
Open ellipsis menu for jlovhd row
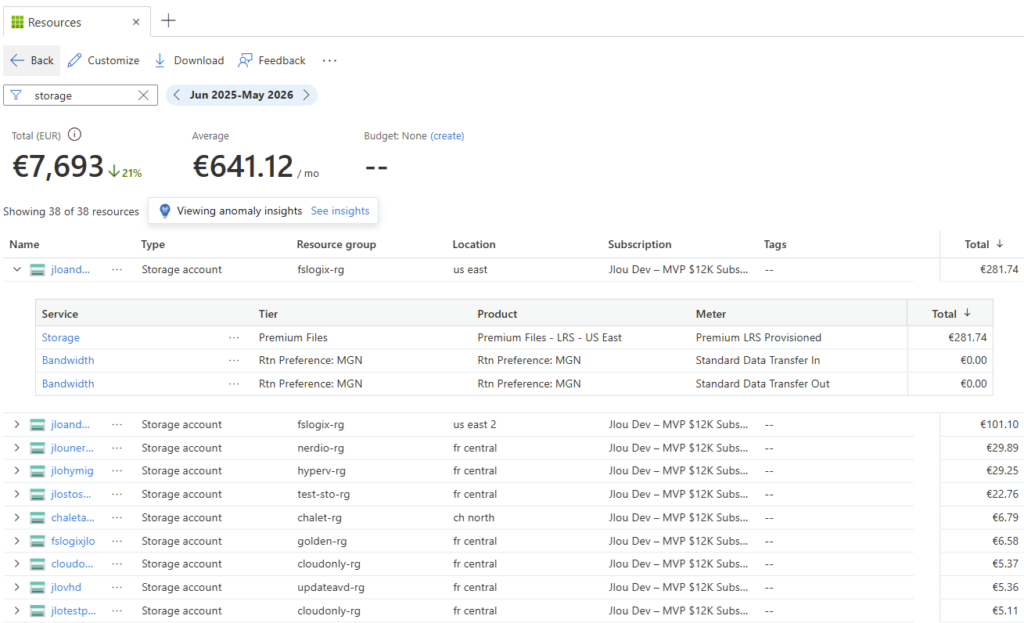tap(117, 587)
